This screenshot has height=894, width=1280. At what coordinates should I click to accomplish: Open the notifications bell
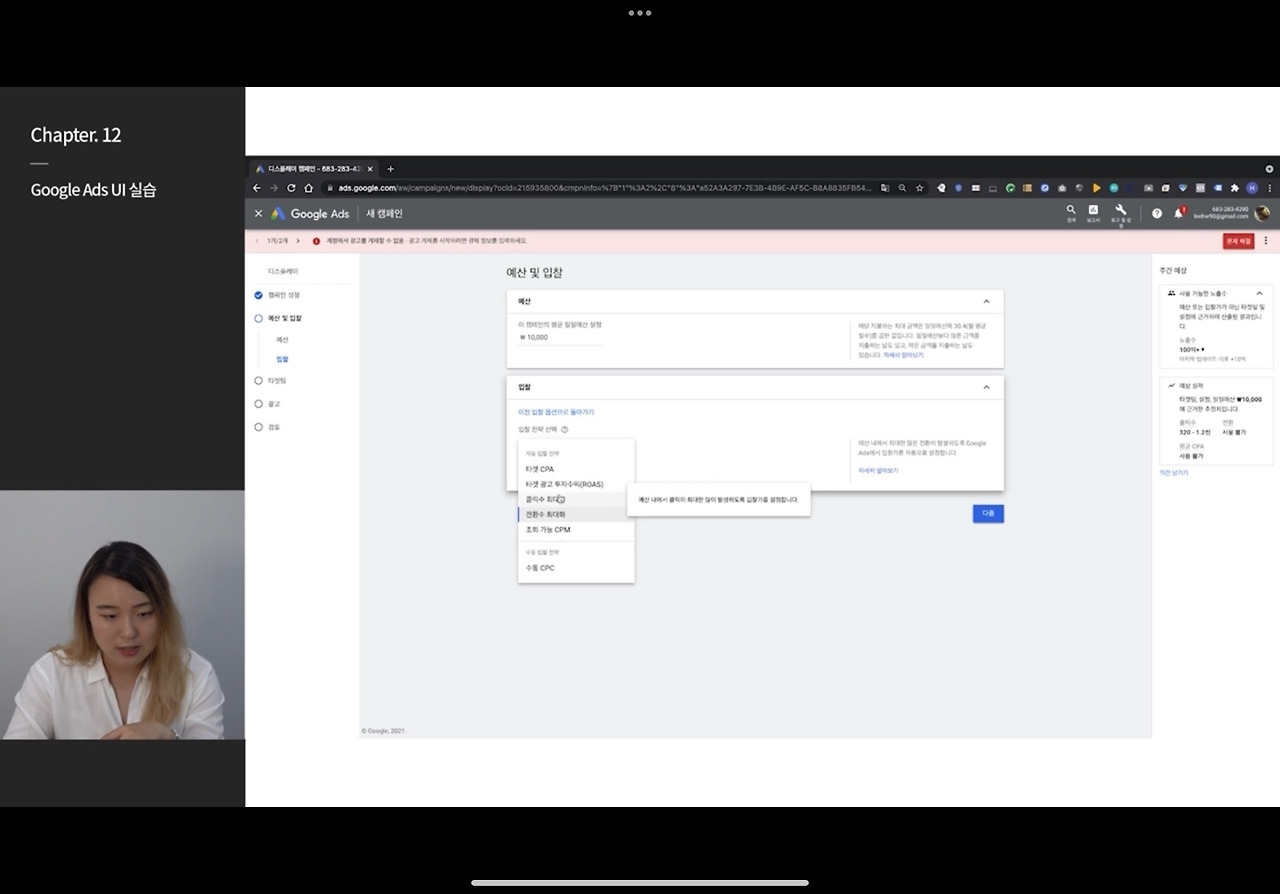pos(1179,213)
